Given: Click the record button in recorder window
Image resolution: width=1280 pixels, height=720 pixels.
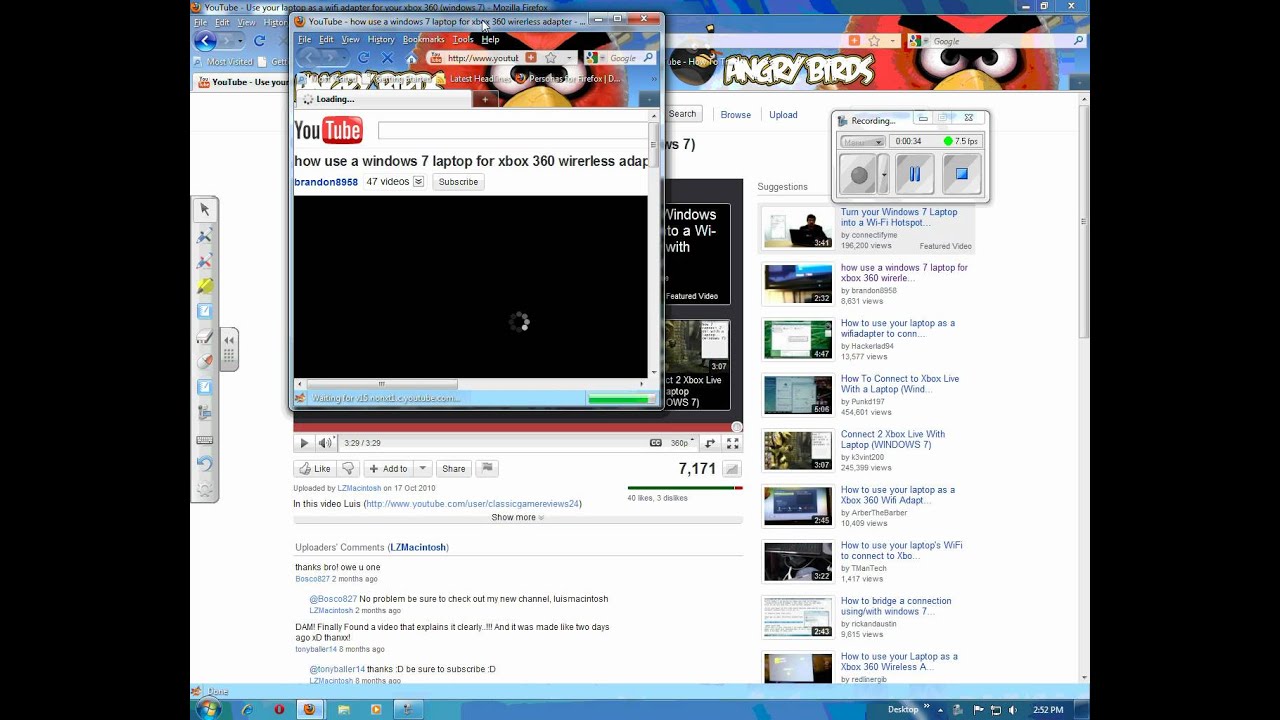Looking at the screenshot, I should [x=858, y=175].
